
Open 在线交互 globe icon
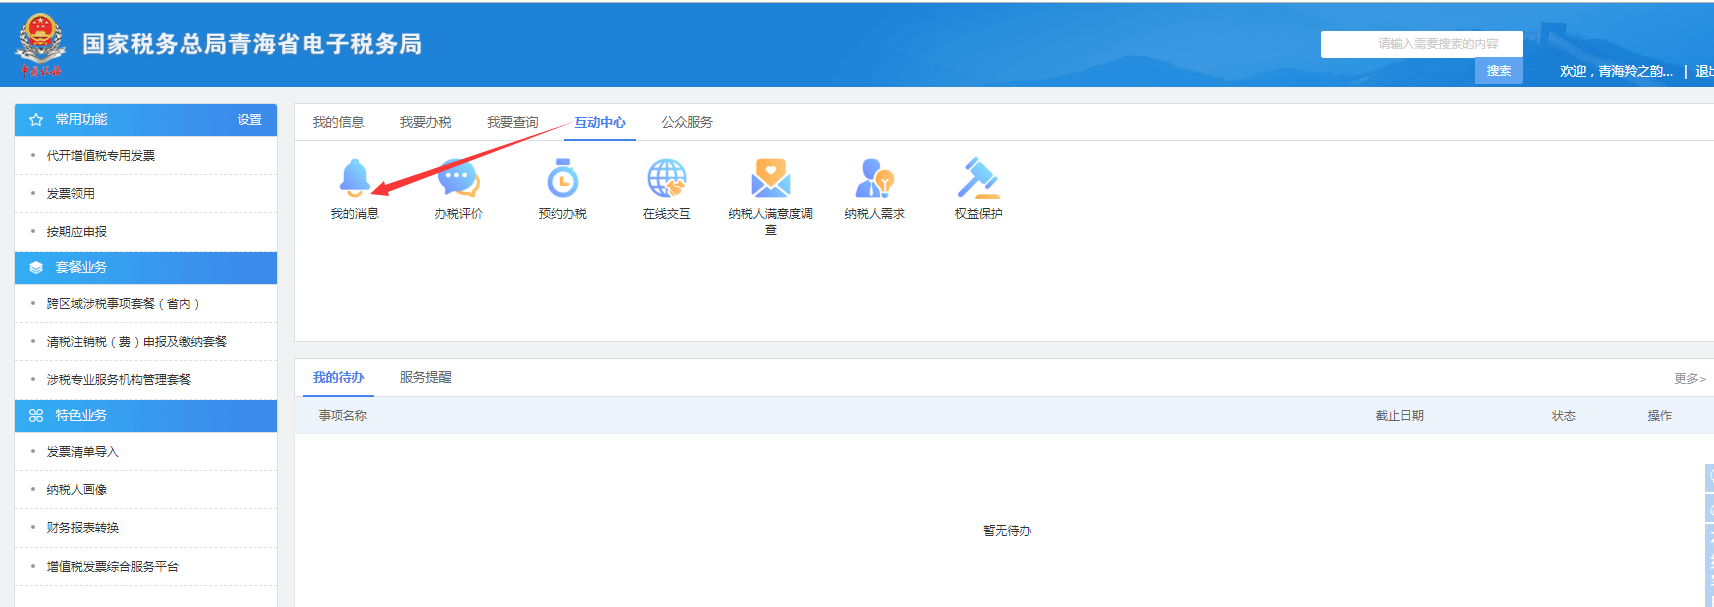(666, 178)
